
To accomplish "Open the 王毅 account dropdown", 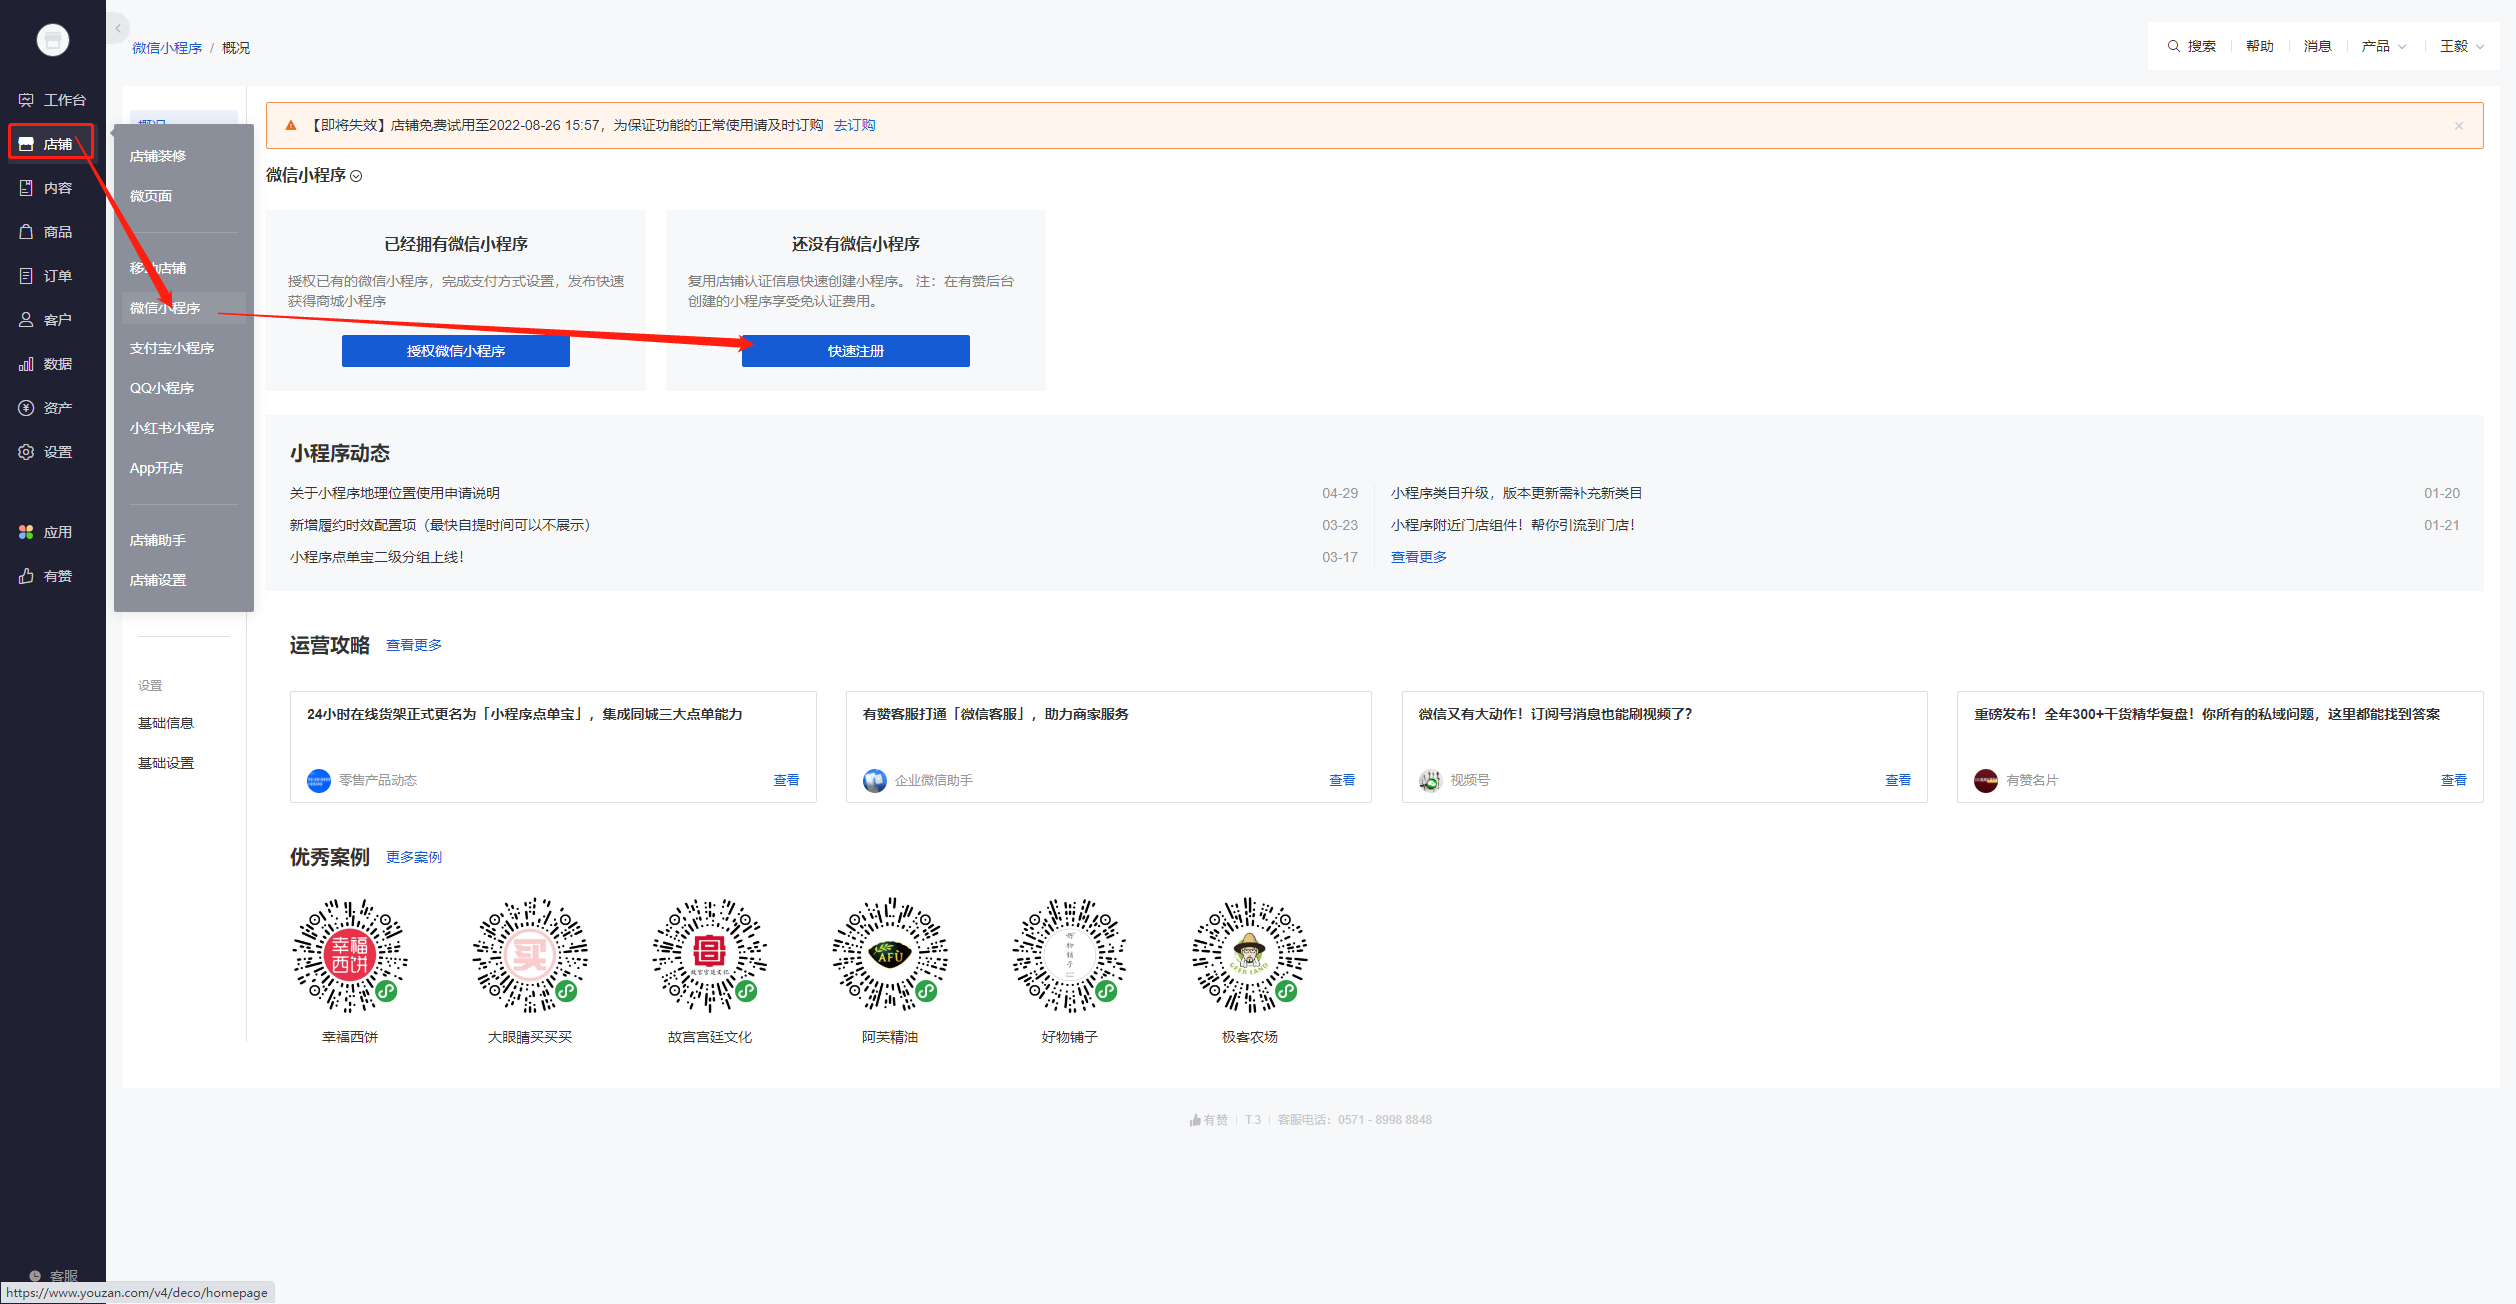I will 2461,46.
